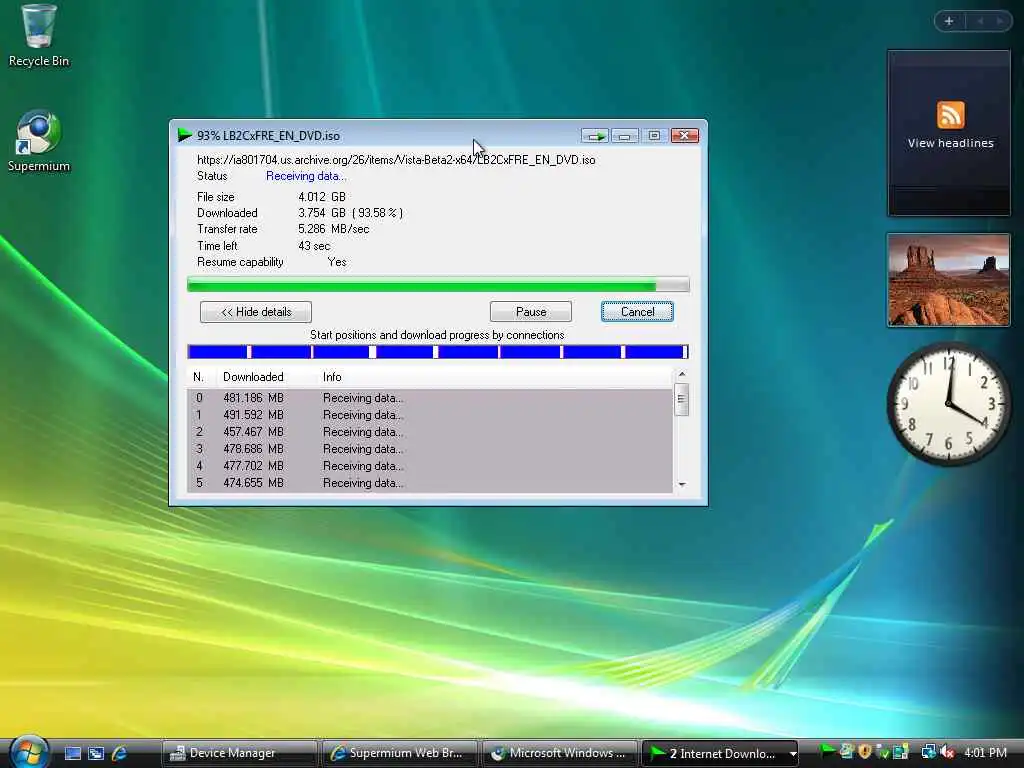Click the Hide details button
The width and height of the screenshot is (1024, 768).
(x=256, y=312)
